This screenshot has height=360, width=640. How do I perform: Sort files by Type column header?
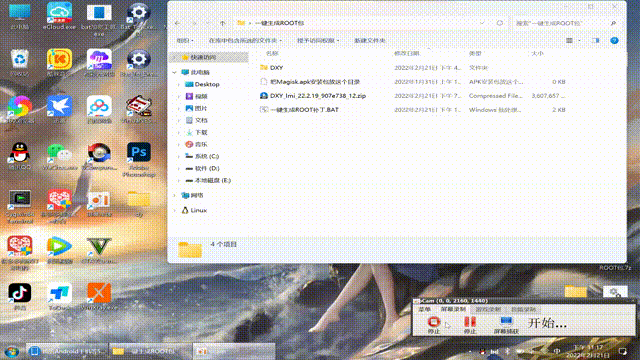475,53
